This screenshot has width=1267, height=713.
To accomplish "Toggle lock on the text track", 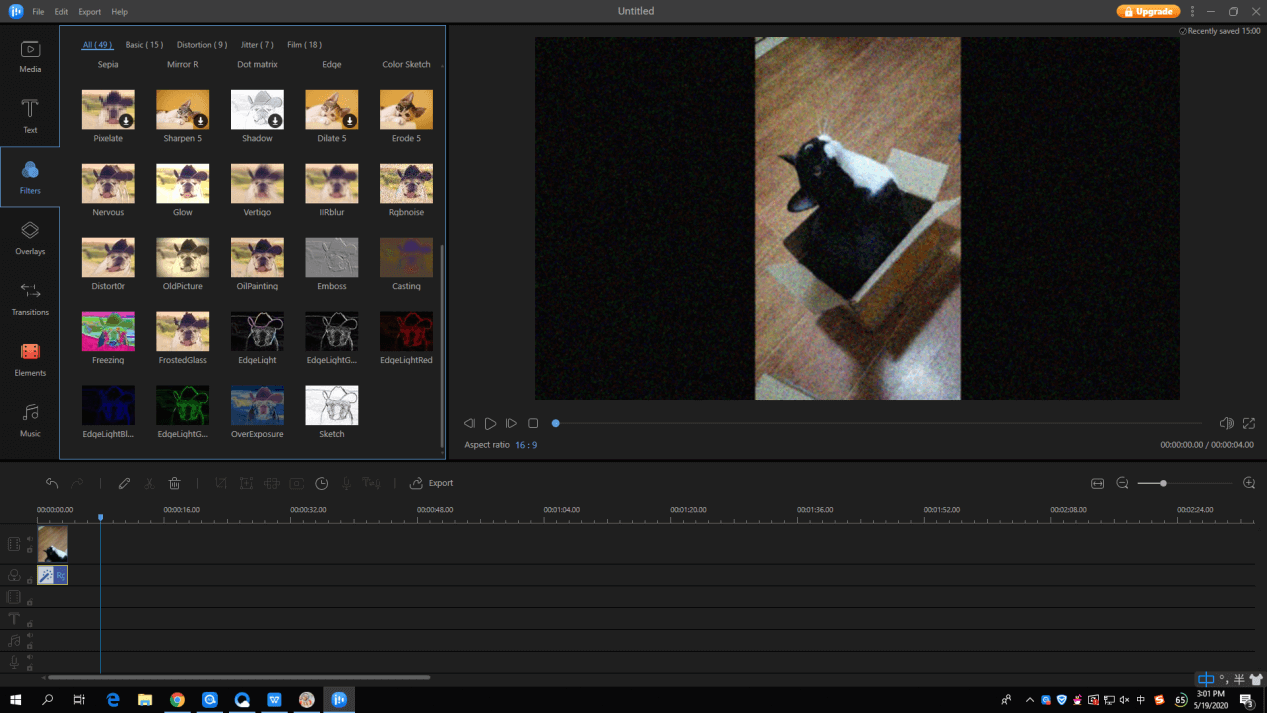I will click(x=30, y=624).
